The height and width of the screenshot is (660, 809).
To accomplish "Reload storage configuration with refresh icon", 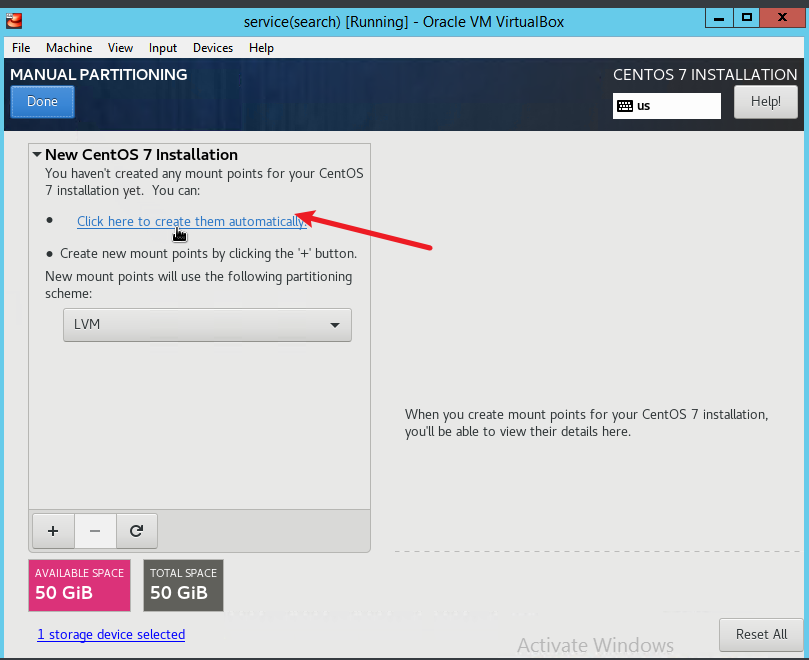I will pyautogui.click(x=137, y=530).
